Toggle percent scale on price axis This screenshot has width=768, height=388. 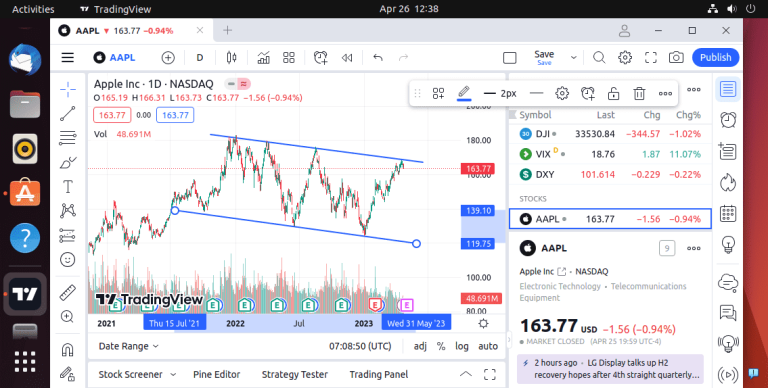pyautogui.click(x=441, y=346)
